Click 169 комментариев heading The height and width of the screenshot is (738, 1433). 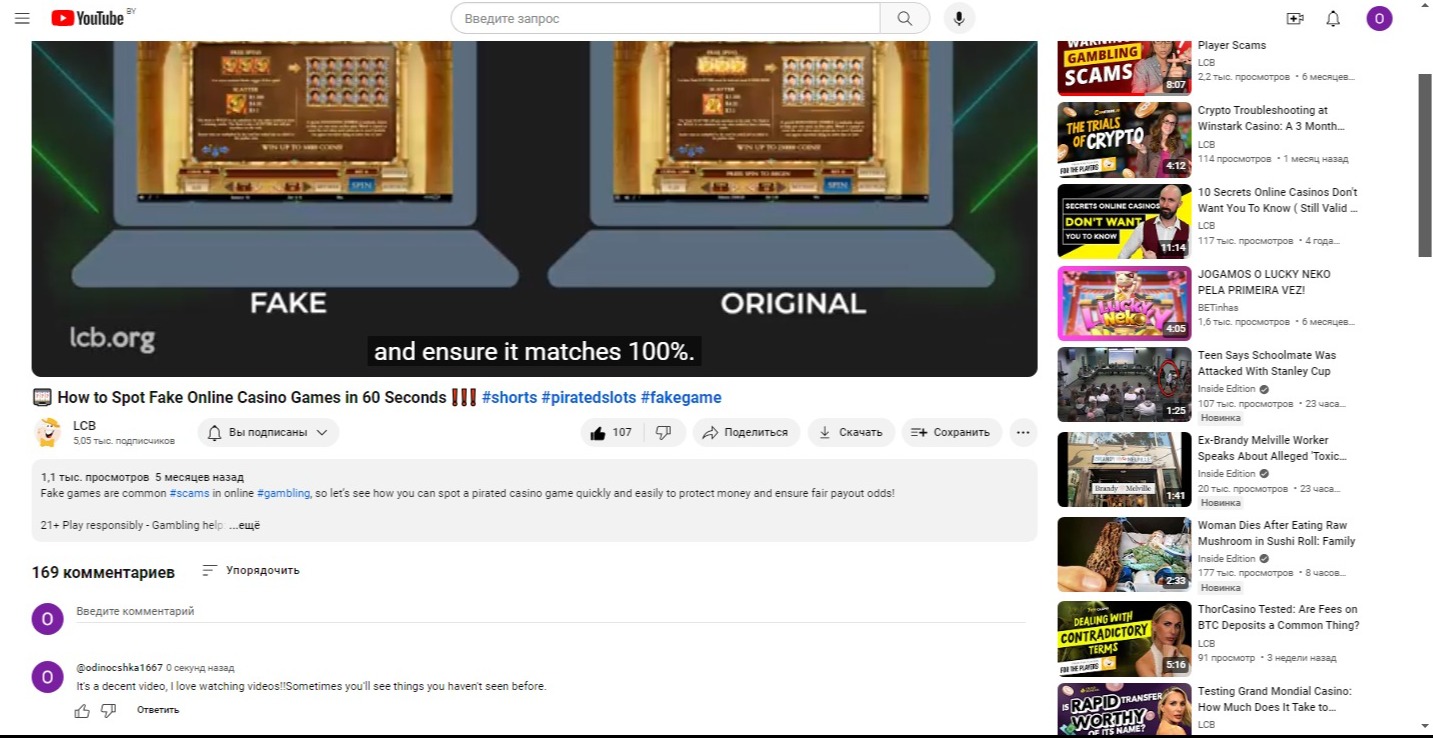pyautogui.click(x=103, y=572)
